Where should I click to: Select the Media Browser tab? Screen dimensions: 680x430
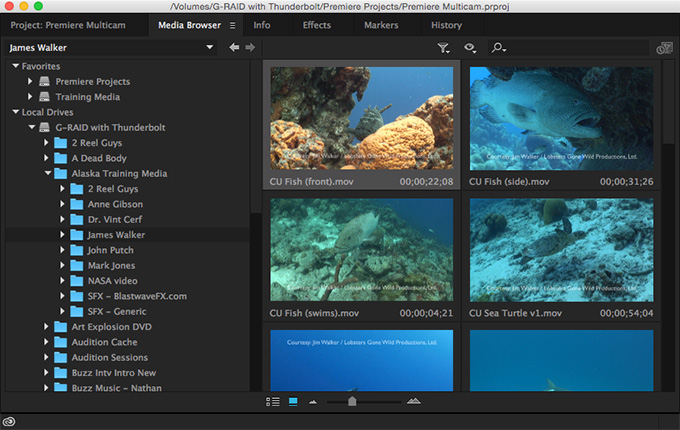190,25
